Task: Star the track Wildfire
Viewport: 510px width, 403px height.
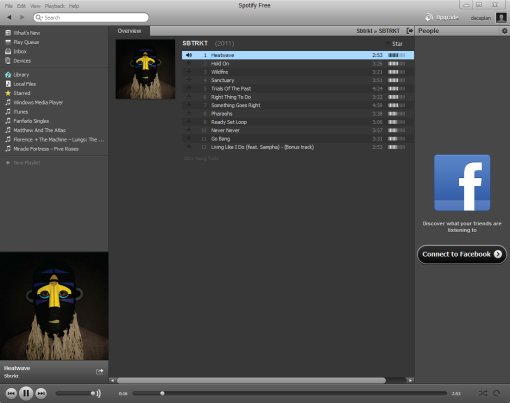Action: [188, 72]
